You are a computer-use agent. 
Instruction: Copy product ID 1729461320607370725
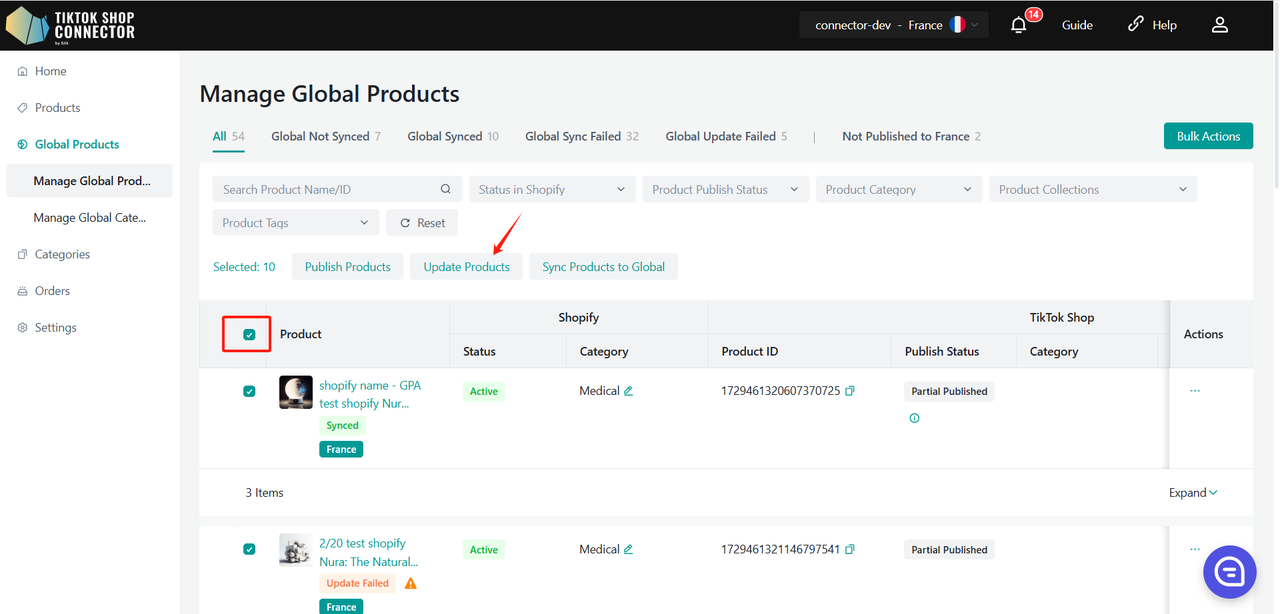click(850, 391)
